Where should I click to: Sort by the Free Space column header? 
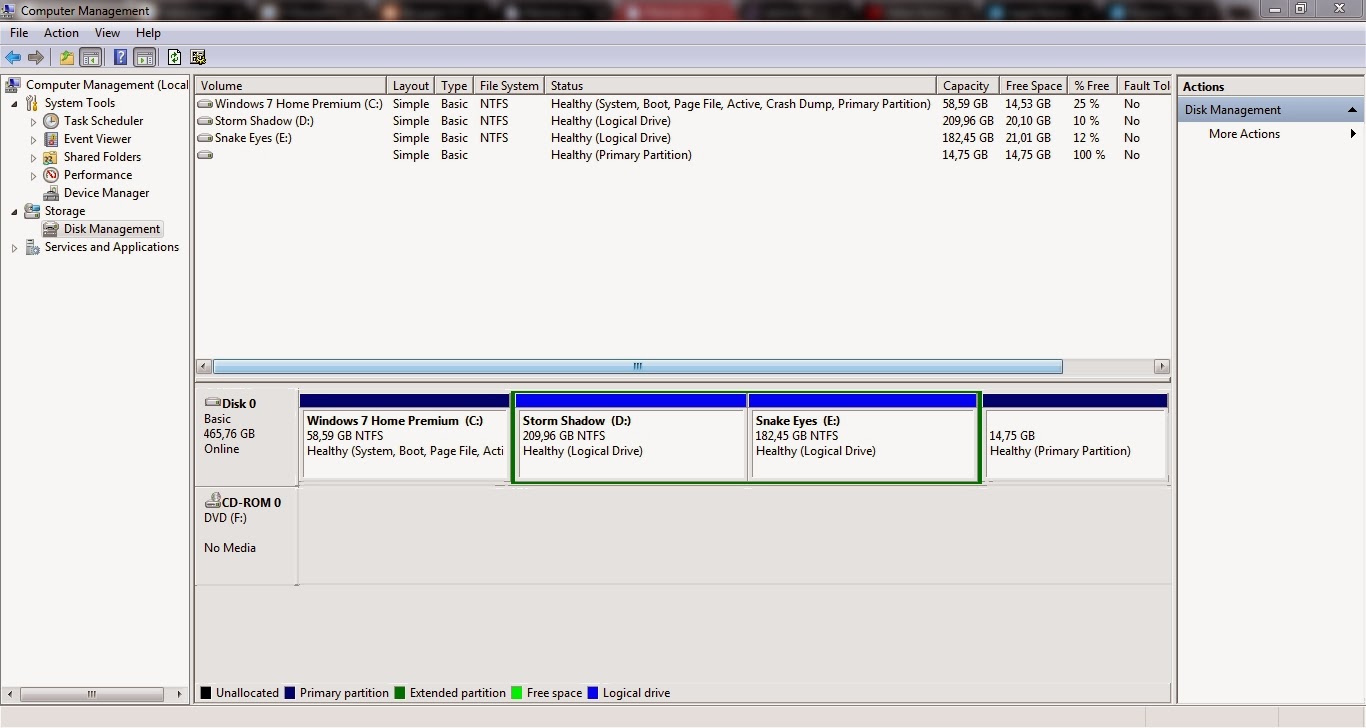(1033, 86)
